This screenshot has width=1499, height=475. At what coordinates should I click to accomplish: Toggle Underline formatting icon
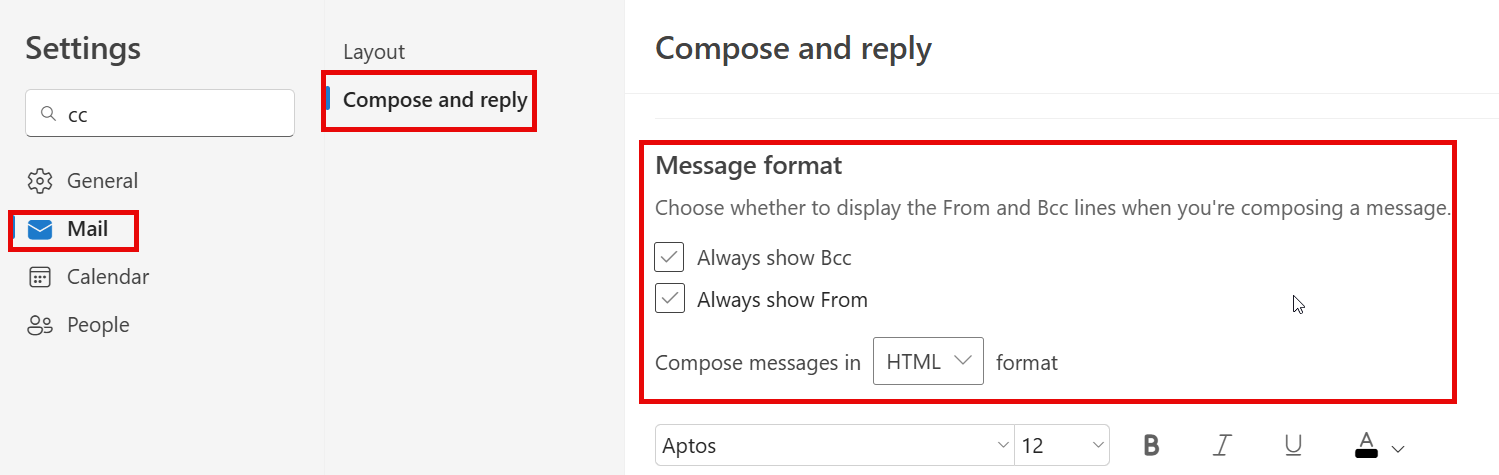[1293, 445]
